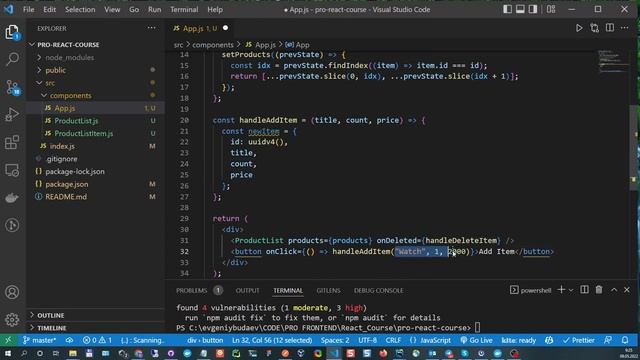
Task: Open the Docker view
Action: tap(12, 198)
